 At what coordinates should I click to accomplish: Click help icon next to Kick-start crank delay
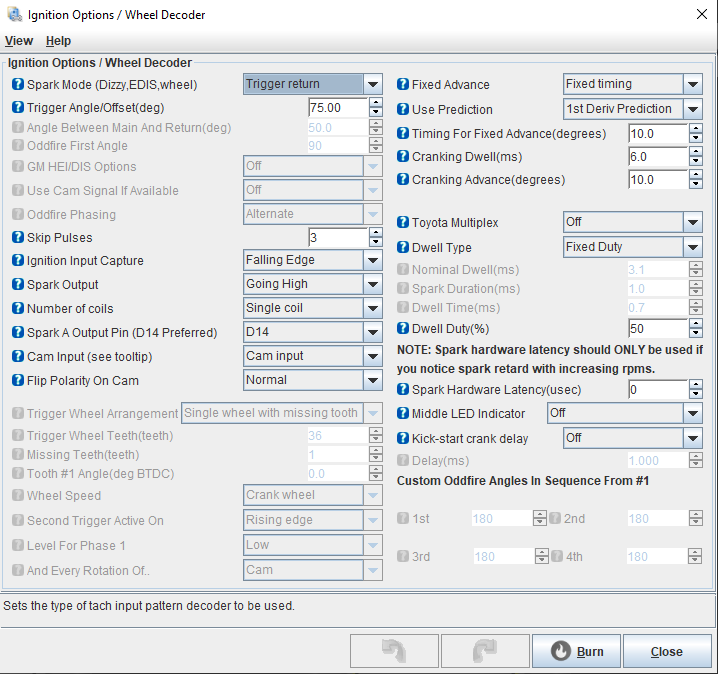[x=403, y=438]
